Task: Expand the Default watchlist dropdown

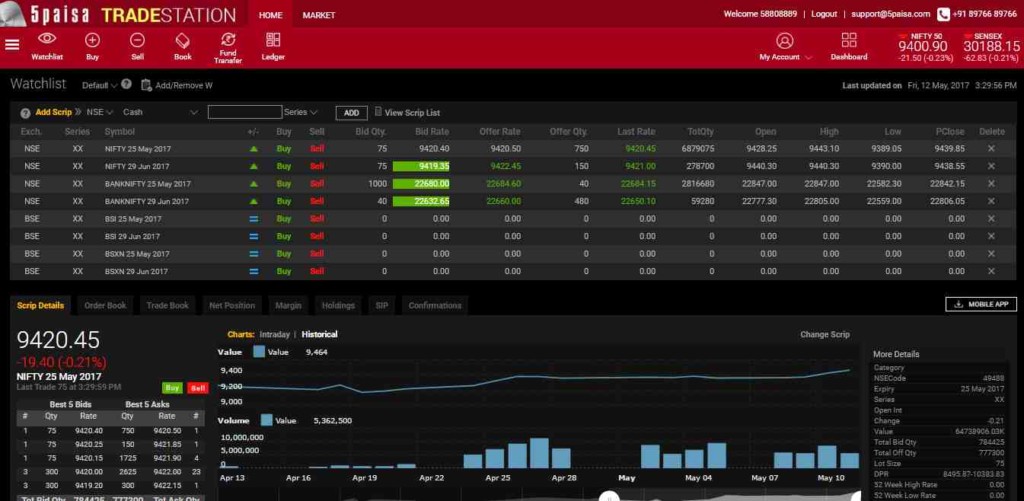Action: pyautogui.click(x=101, y=86)
